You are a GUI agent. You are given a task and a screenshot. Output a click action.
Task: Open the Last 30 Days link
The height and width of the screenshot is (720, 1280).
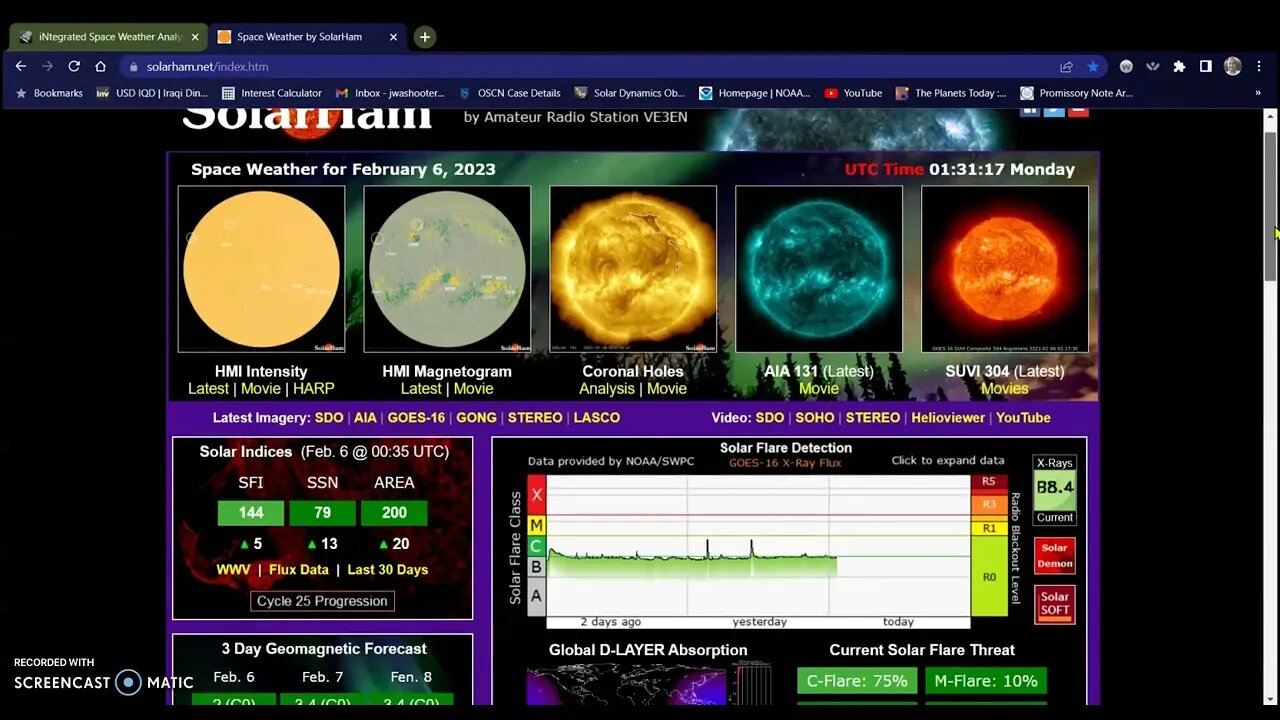click(387, 570)
